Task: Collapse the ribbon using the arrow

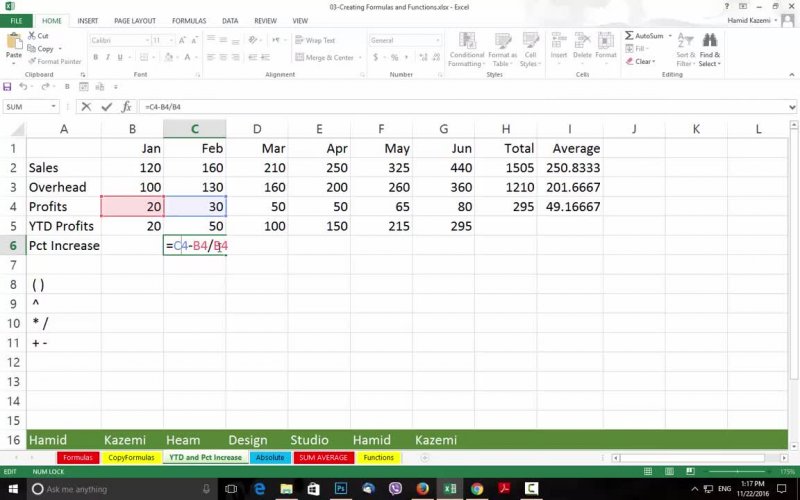Action: pyautogui.click(x=791, y=76)
